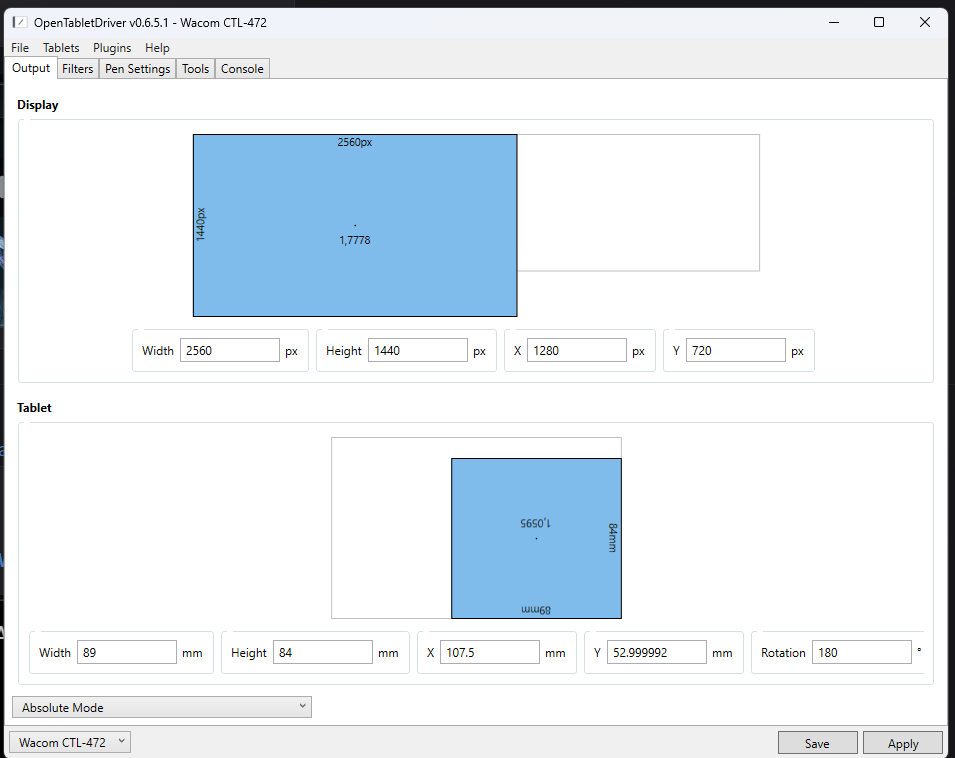The image size is (955, 758).
Task: Open the Plugins menu
Action: point(112,47)
